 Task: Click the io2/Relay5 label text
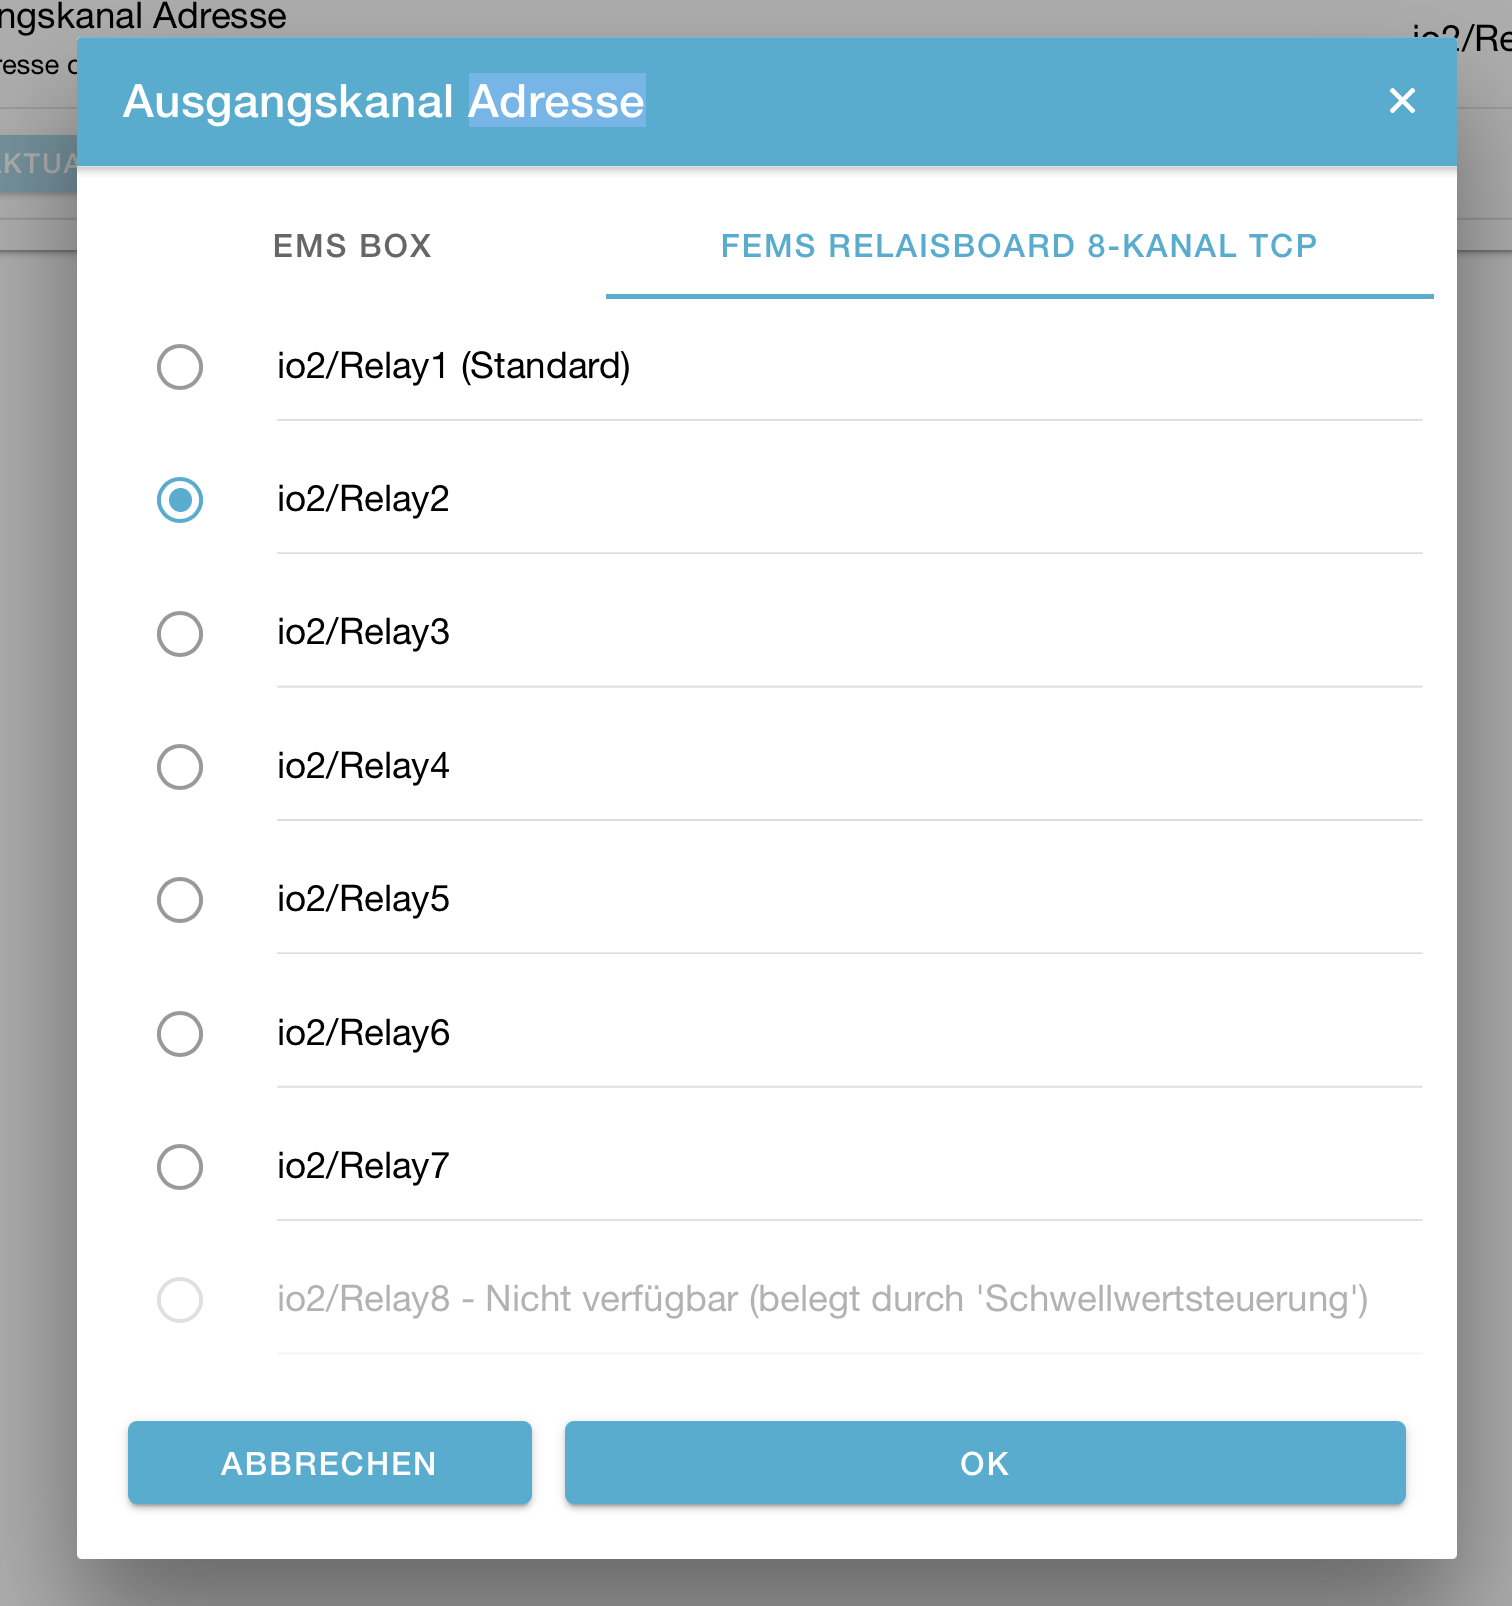[x=363, y=899]
